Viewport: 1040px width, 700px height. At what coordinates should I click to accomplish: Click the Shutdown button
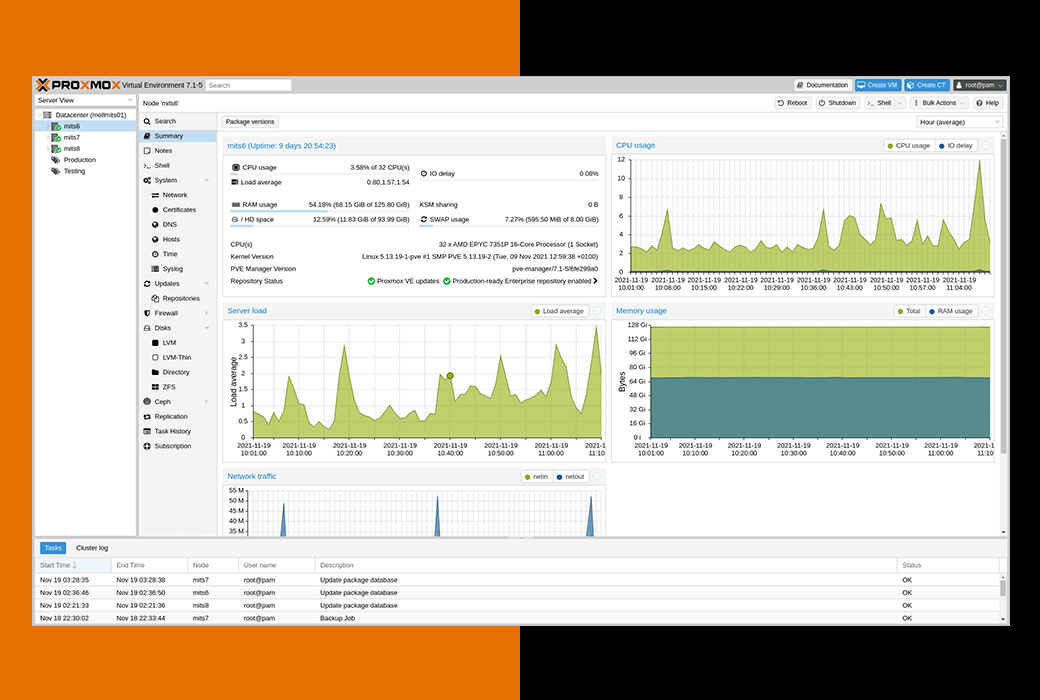pos(837,103)
